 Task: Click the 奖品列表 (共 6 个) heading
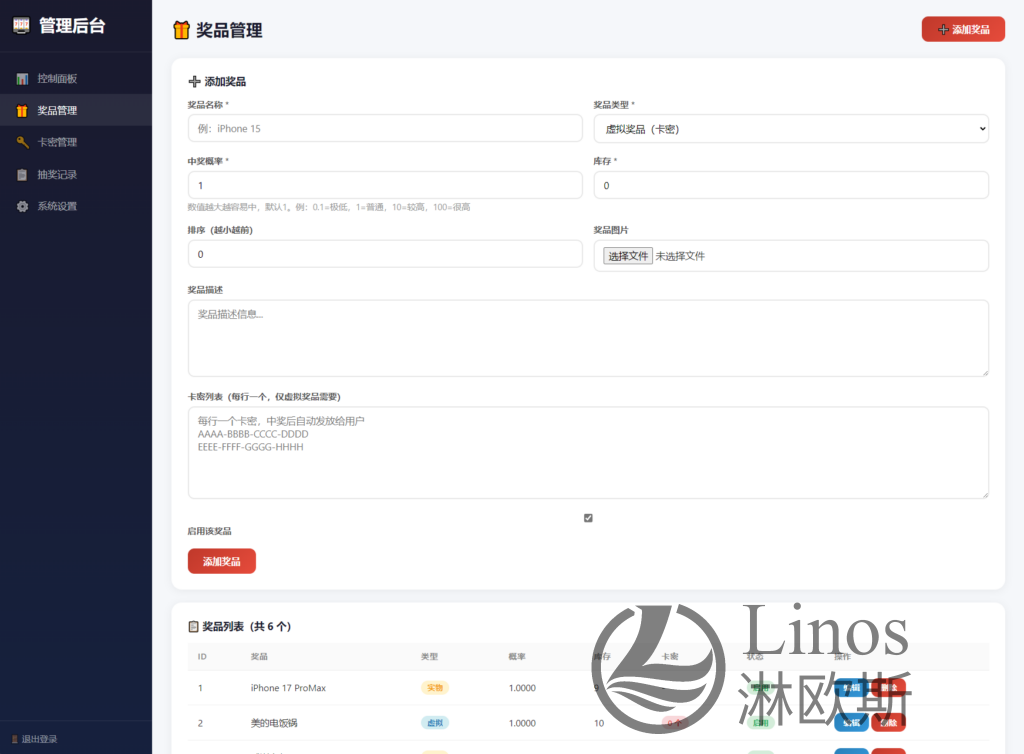246,627
